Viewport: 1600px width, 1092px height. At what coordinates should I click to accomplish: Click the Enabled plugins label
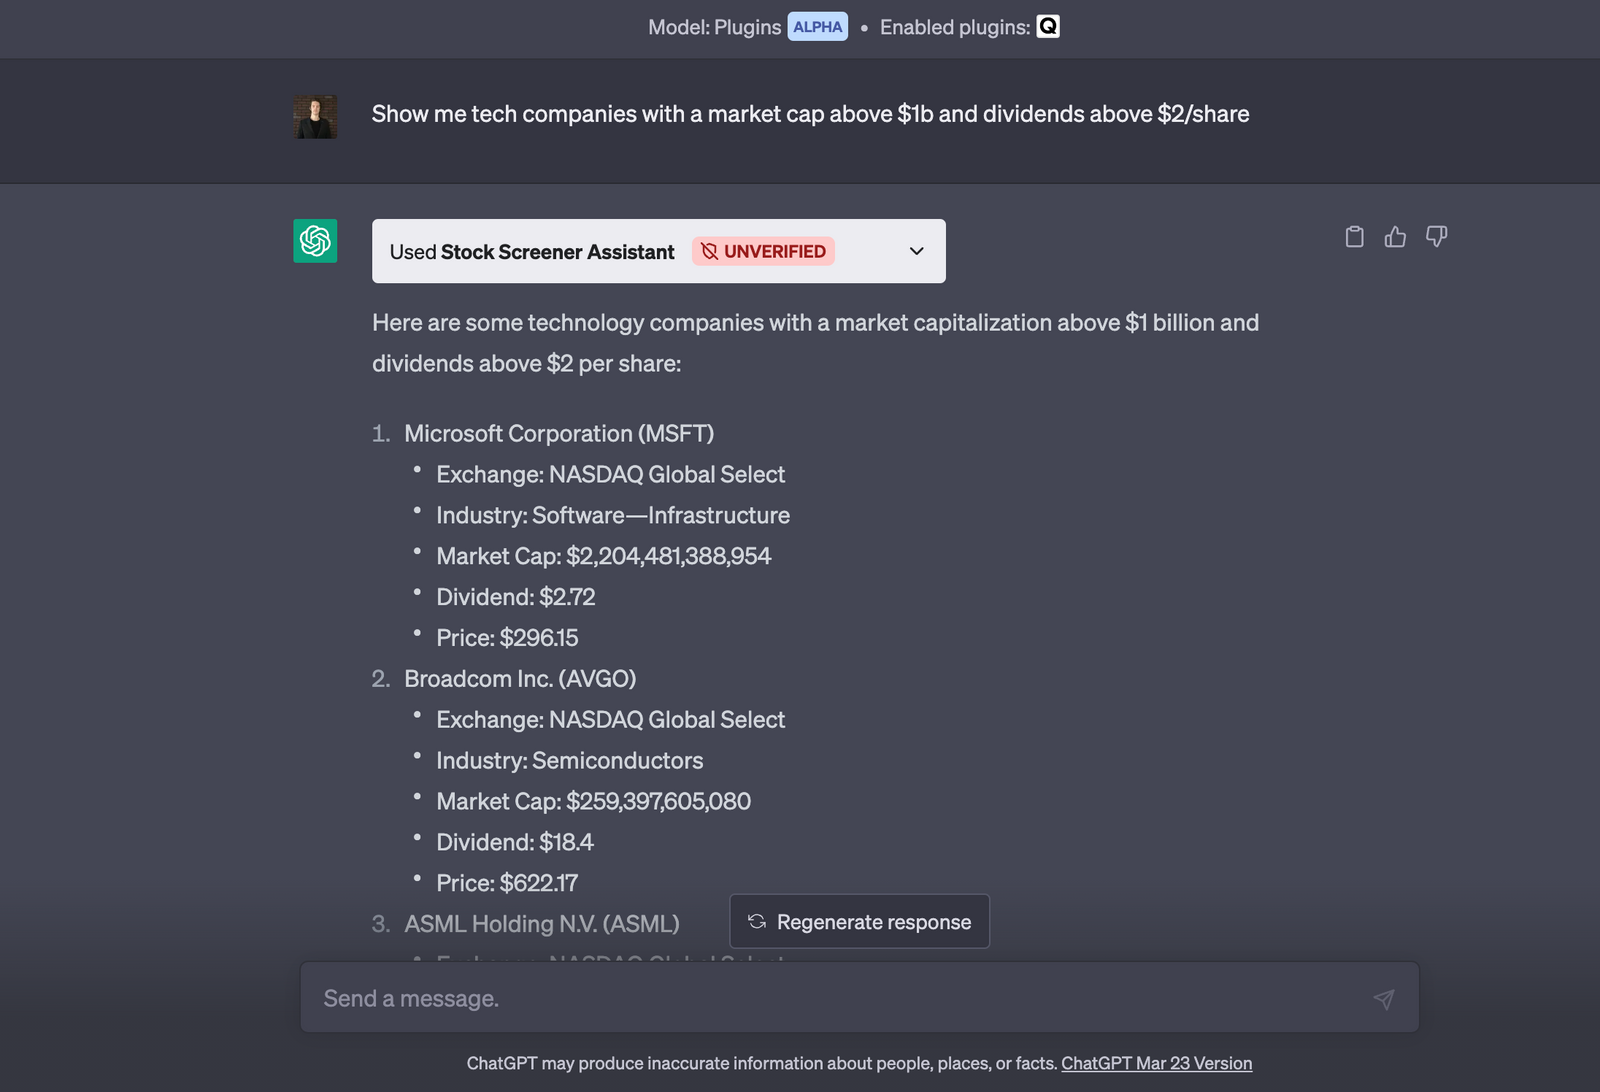tap(953, 27)
